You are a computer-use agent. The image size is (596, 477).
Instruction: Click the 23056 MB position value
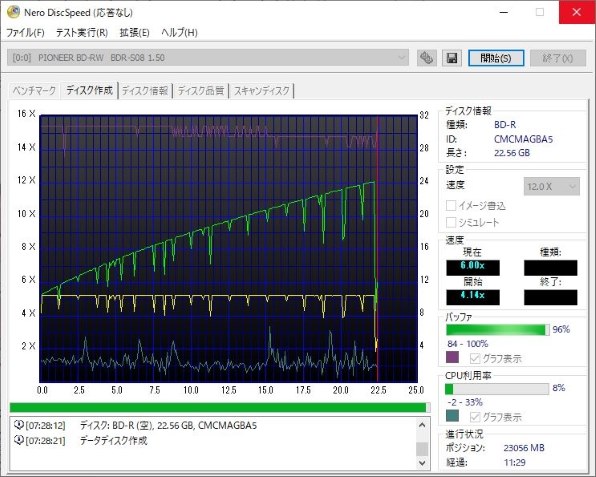coord(524,448)
